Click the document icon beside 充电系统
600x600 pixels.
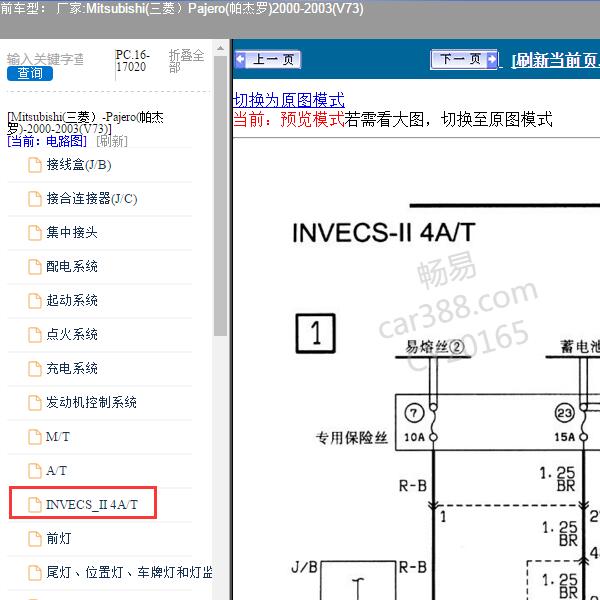(x=35, y=368)
